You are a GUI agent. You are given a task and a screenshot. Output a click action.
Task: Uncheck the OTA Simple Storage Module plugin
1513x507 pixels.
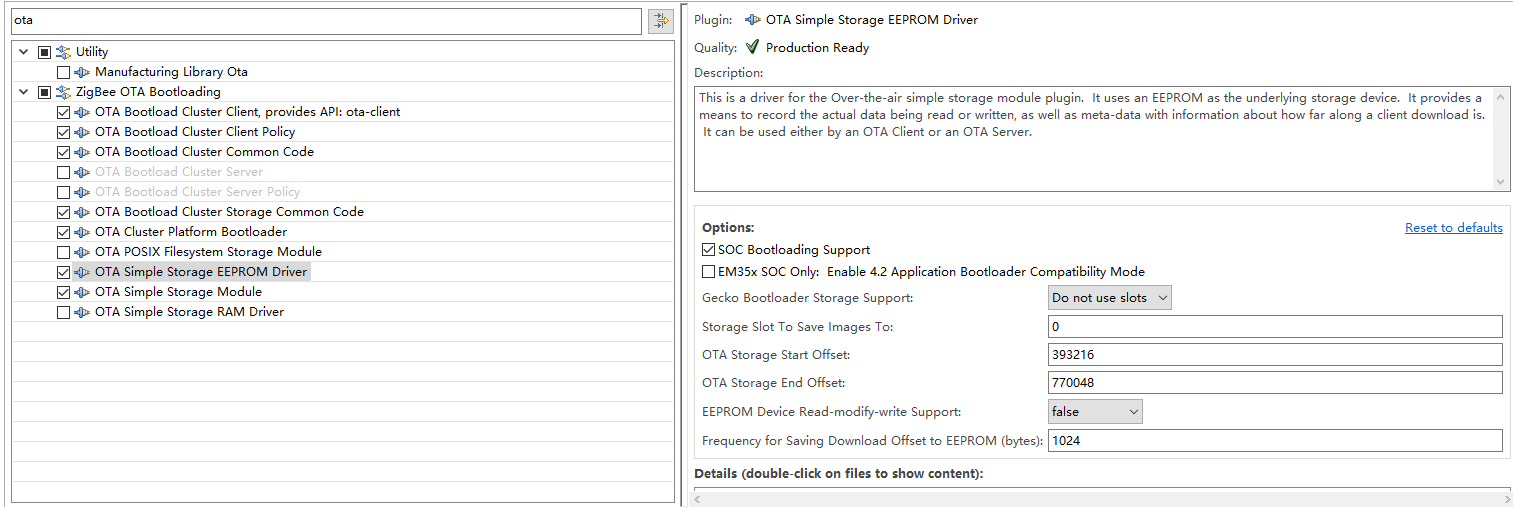64,292
